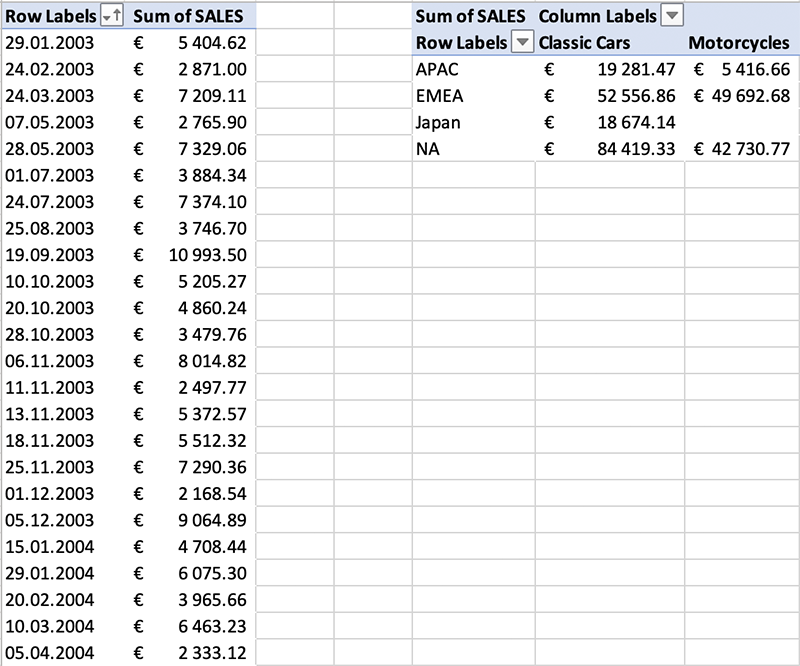
Task: Open the Column Labels filter dropdown
Action: [x=672, y=16]
